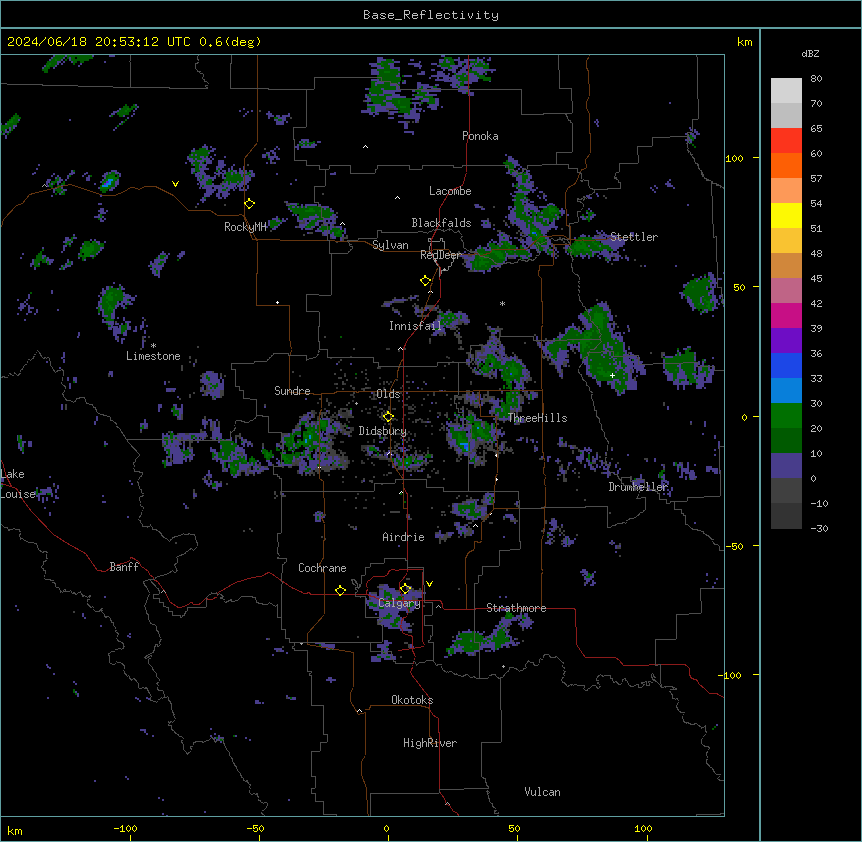
Task: Pick the light gray 70-80 dBZ swatch
Action: (786, 91)
